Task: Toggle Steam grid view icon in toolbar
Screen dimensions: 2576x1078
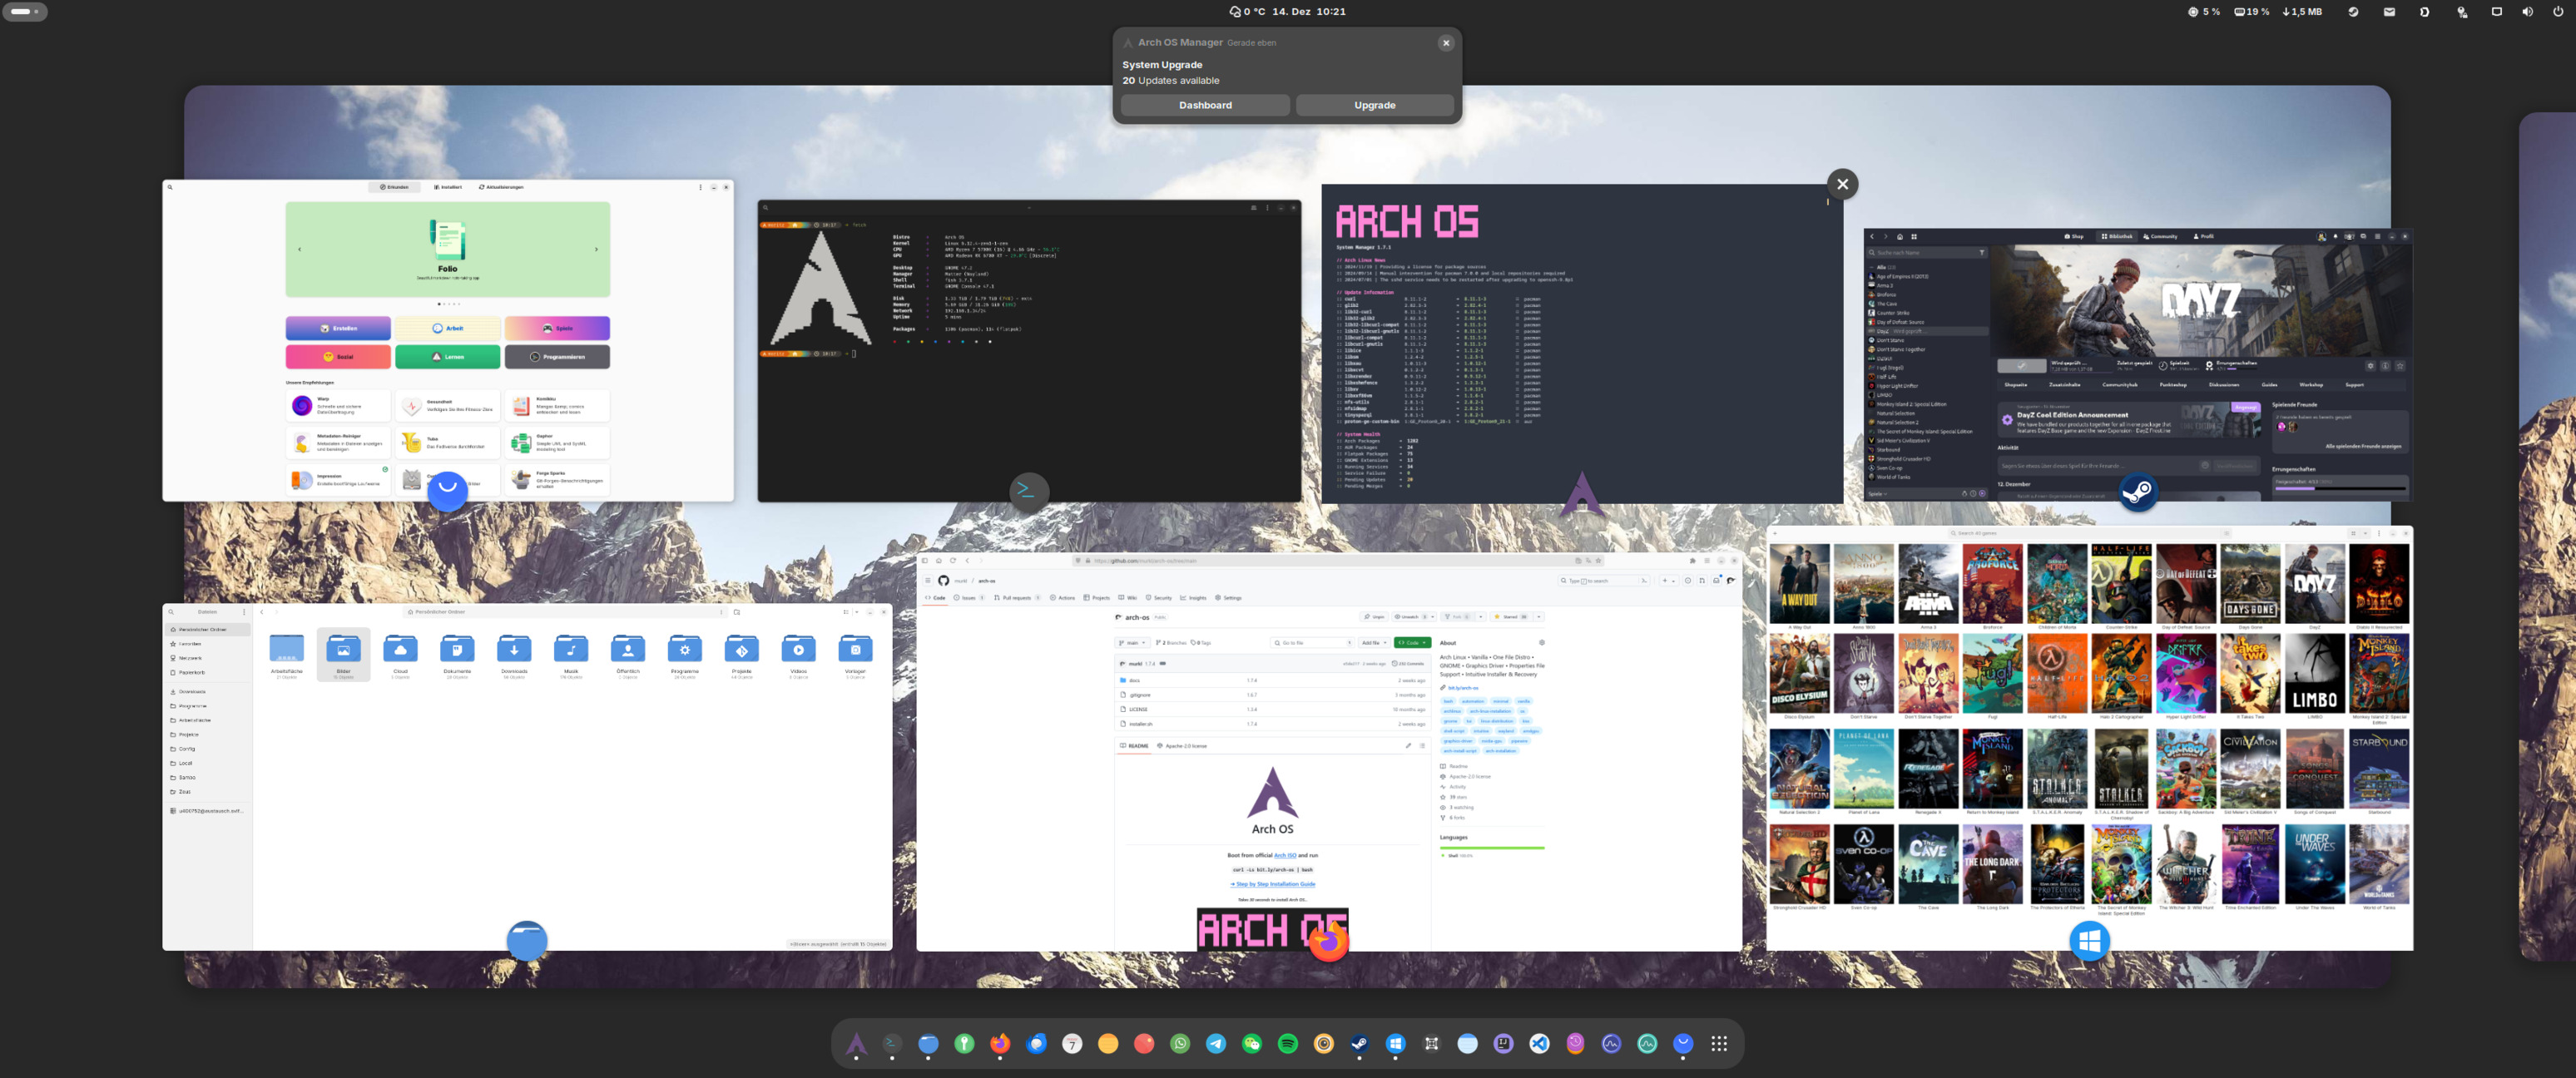Action: click(x=1914, y=237)
